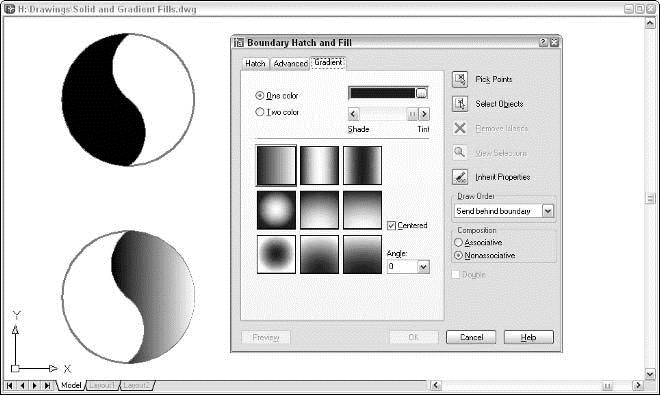
Task: Click the dialog help question mark icon
Action: point(543,42)
